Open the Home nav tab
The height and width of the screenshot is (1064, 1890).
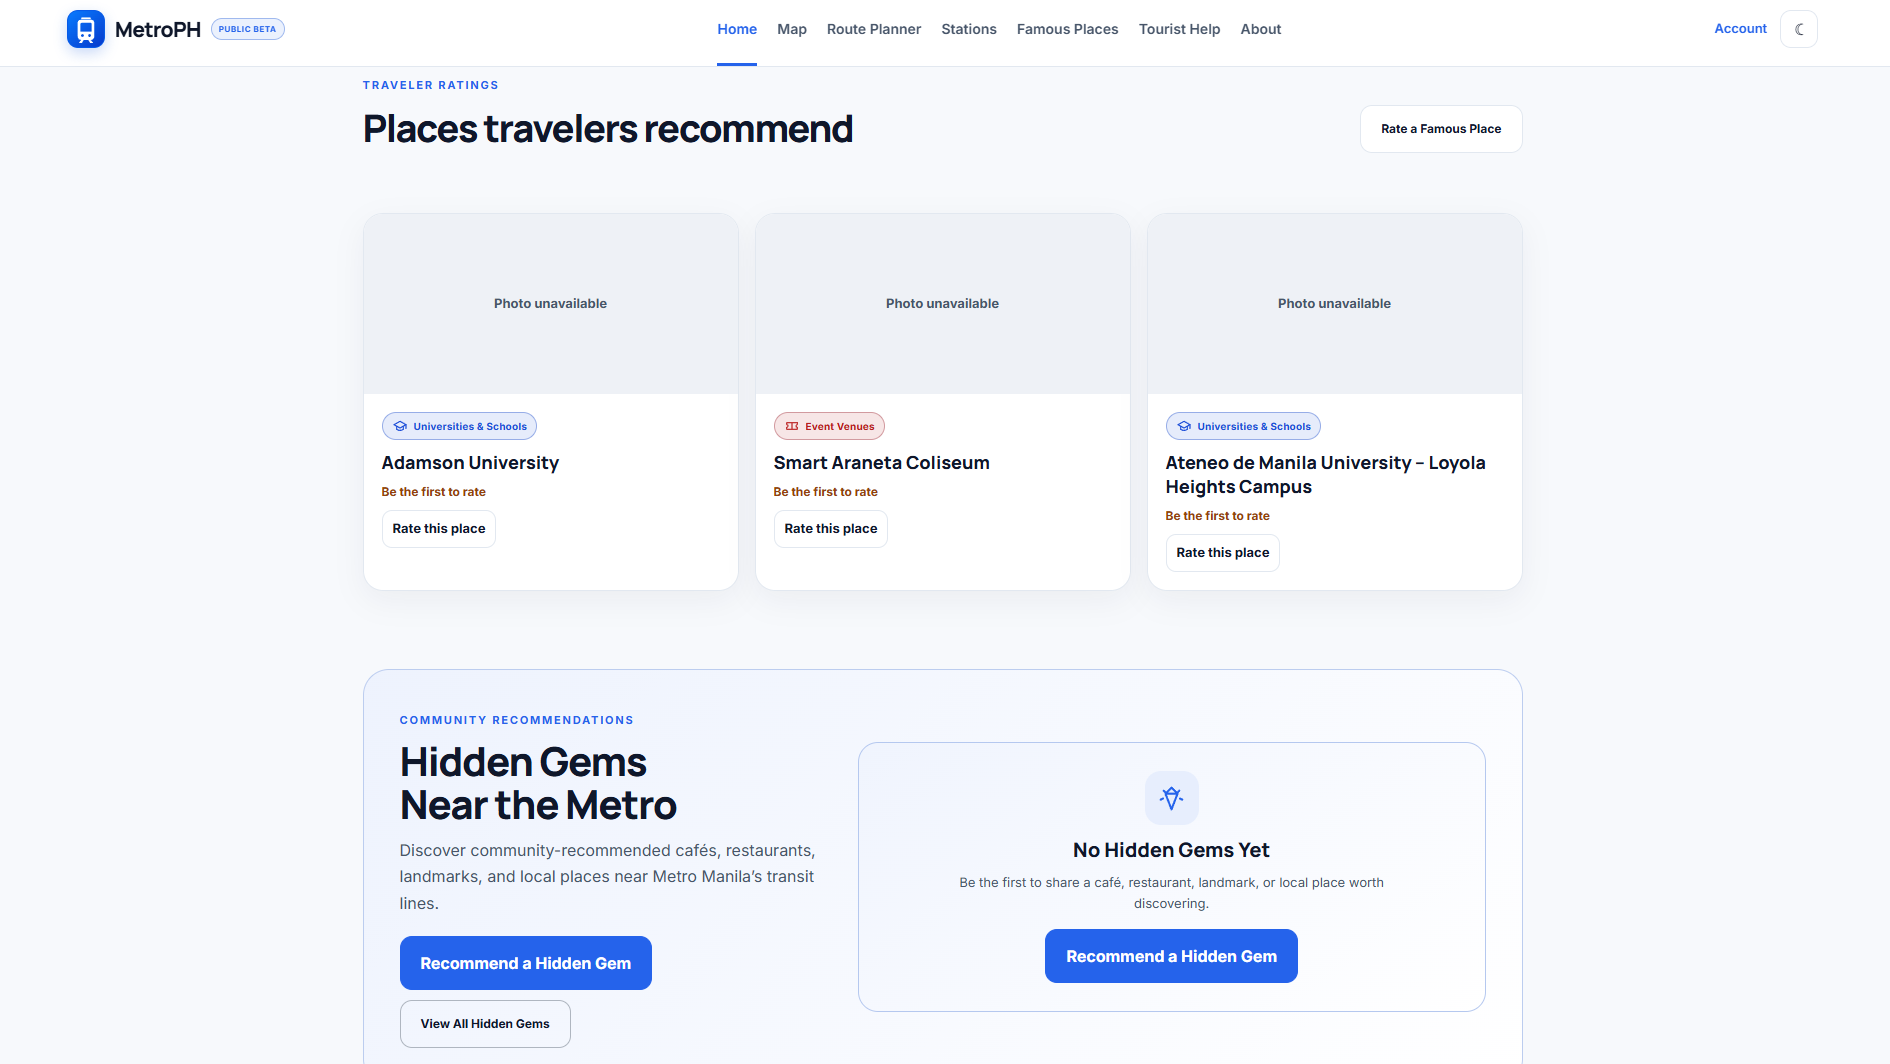(737, 29)
